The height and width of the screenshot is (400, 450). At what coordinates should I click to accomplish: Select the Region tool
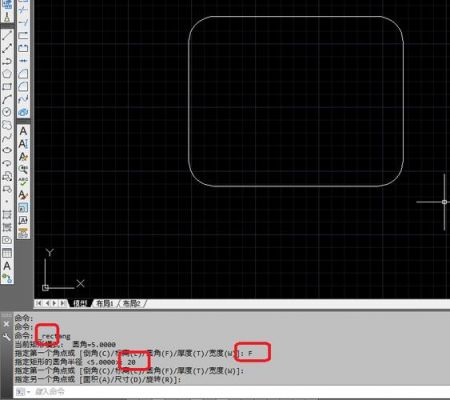click(x=7, y=240)
